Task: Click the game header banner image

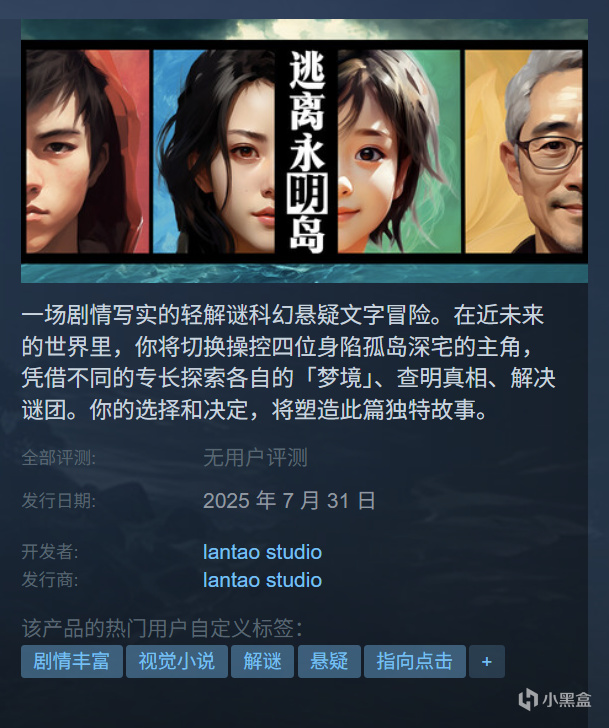Action: (304, 151)
